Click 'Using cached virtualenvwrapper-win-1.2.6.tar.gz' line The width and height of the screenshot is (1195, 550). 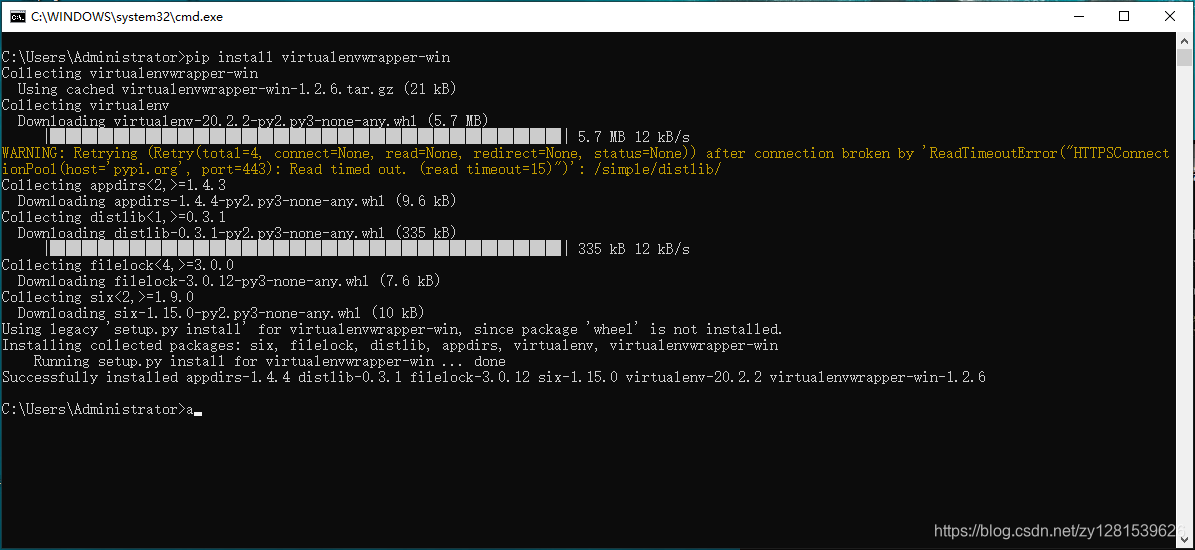[x=237, y=89]
